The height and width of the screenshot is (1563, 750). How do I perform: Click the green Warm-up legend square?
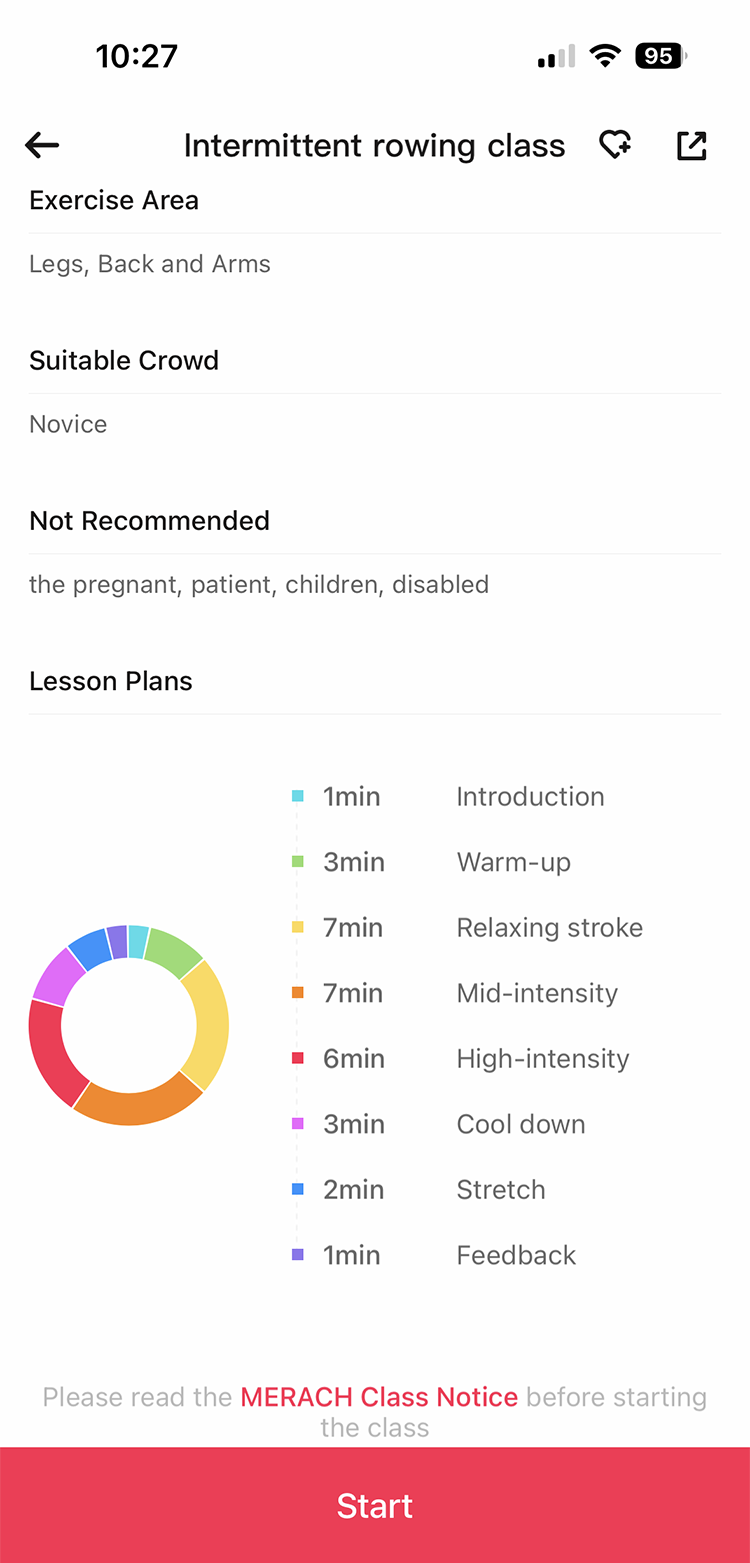tap(298, 862)
